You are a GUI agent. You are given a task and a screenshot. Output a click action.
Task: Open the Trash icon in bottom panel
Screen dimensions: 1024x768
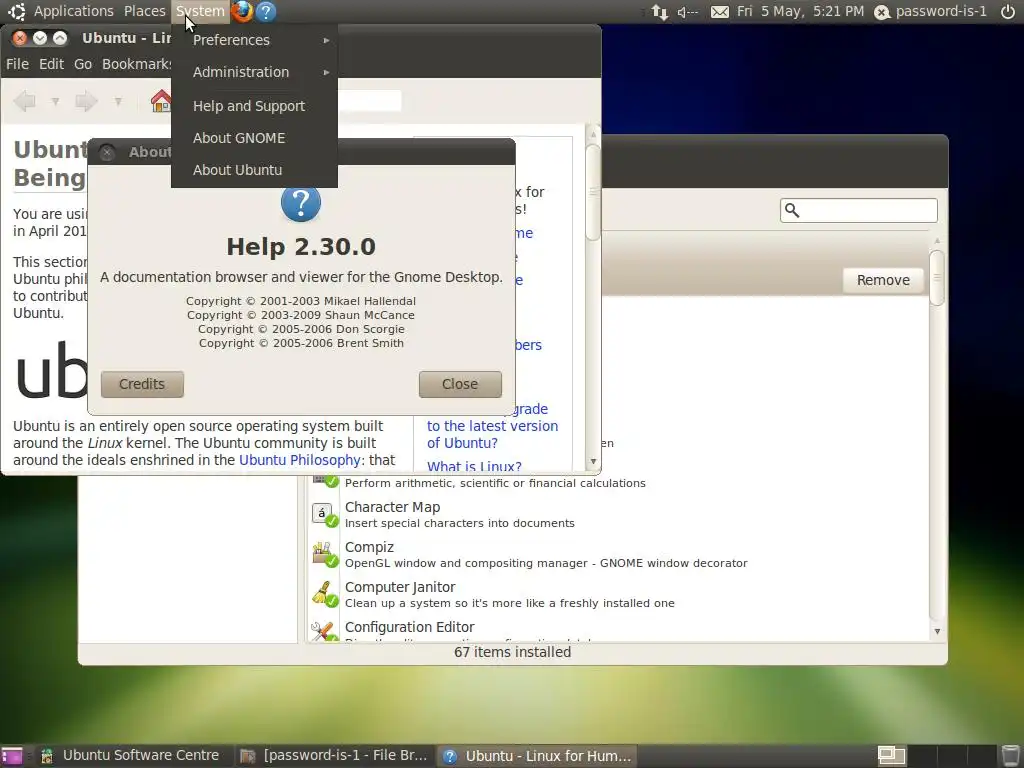1010,755
